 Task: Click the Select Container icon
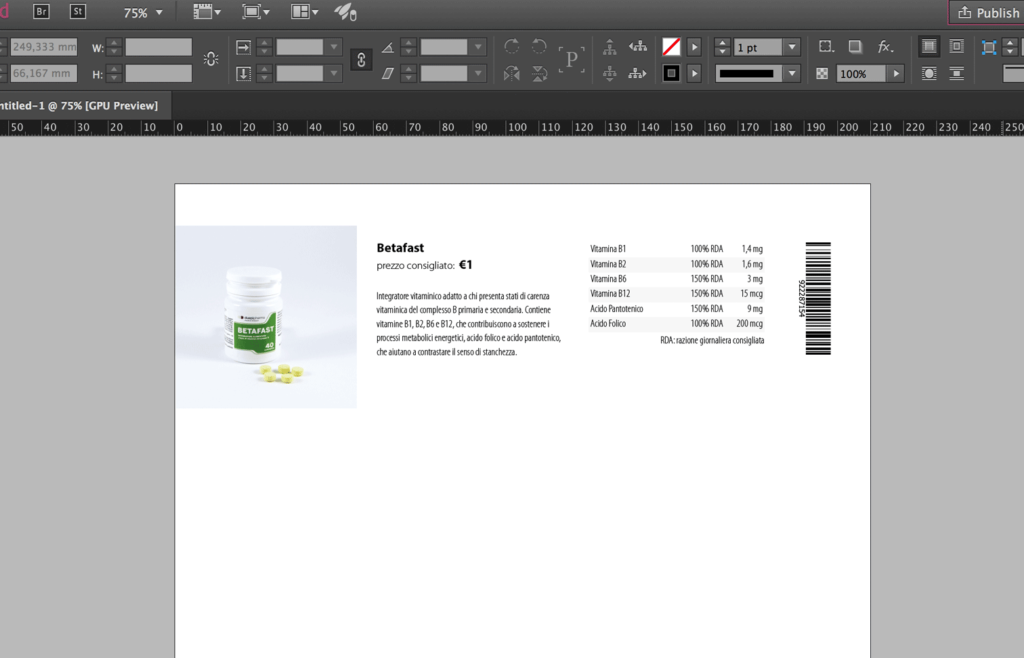click(x=609, y=46)
